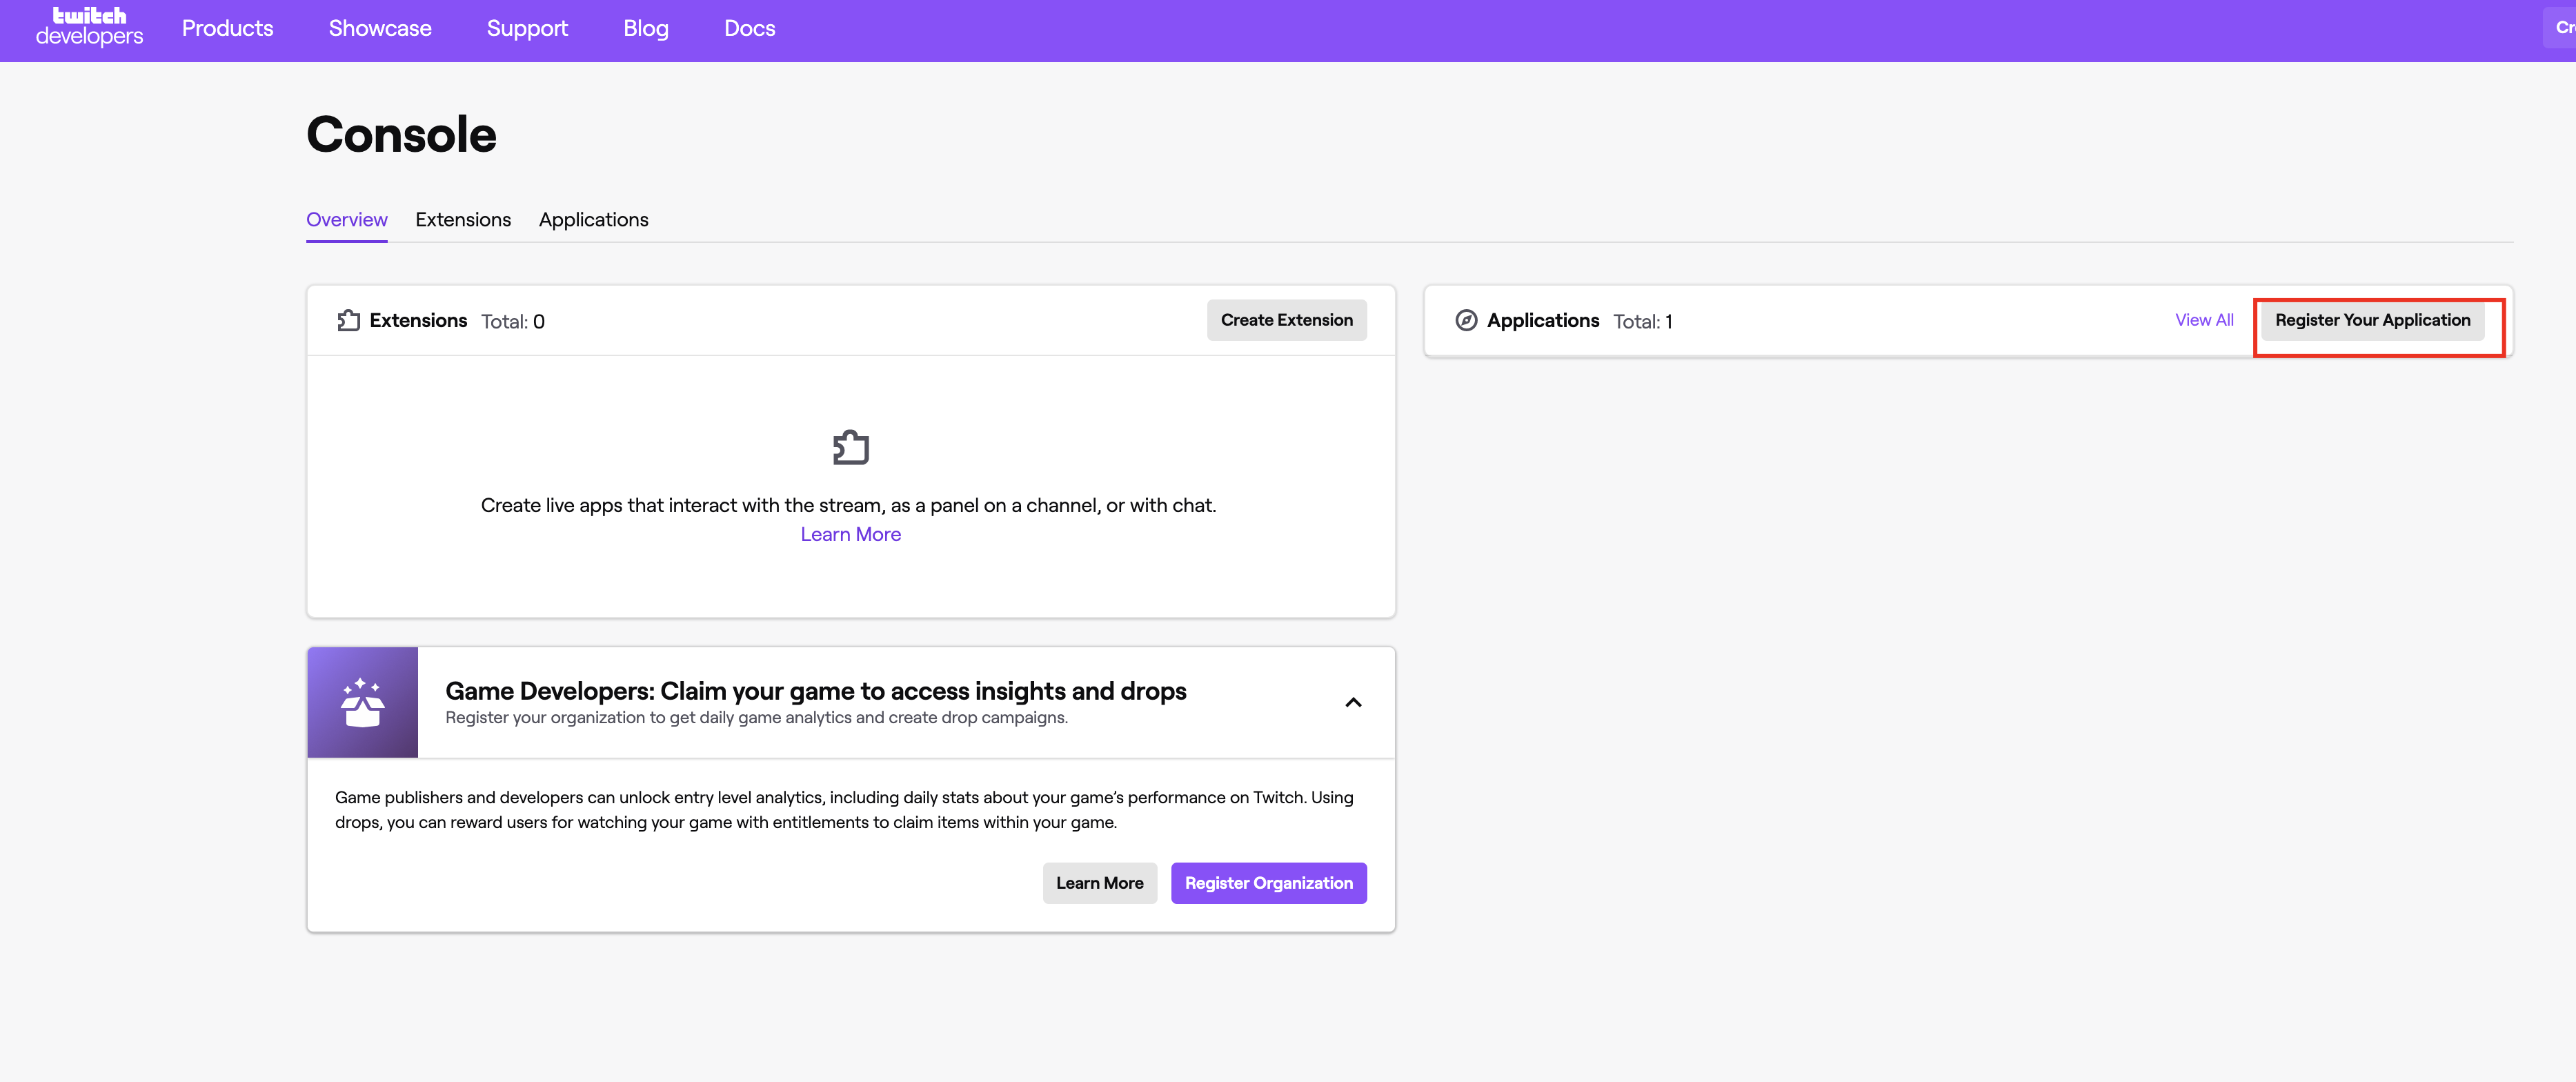Click the Applications Total: 1 text

click(1642, 321)
